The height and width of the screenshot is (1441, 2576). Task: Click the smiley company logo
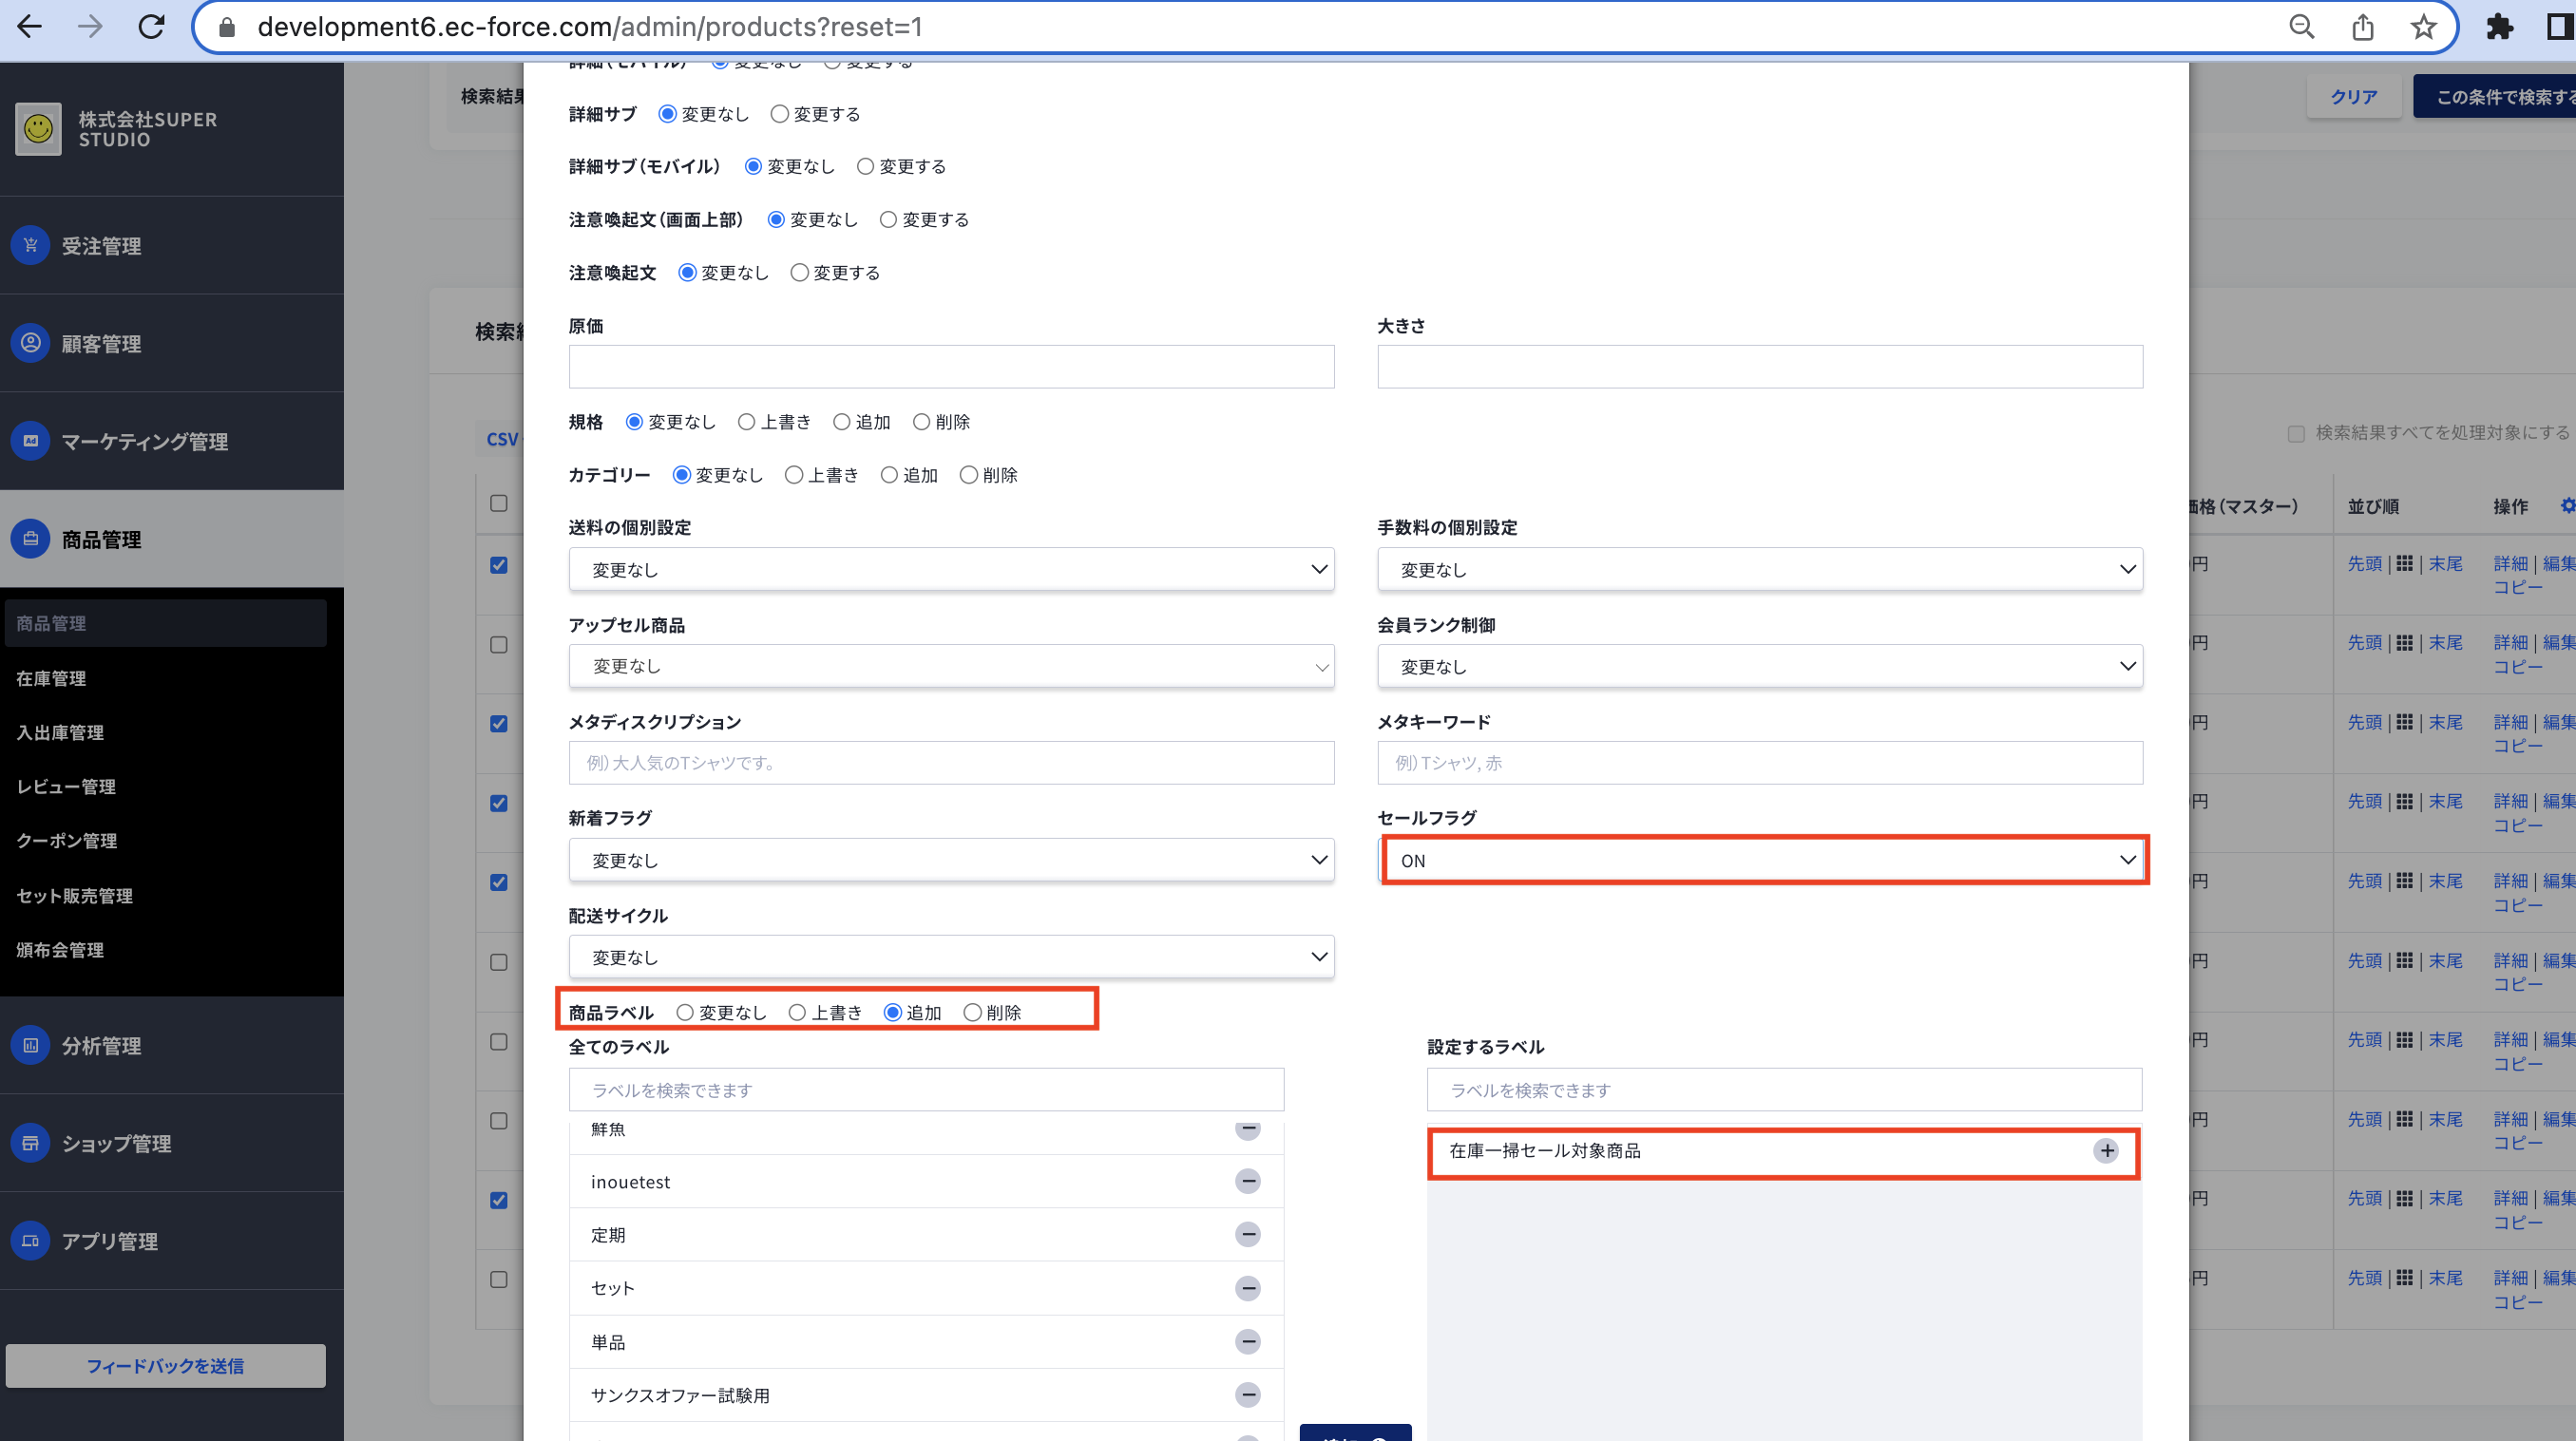38,128
